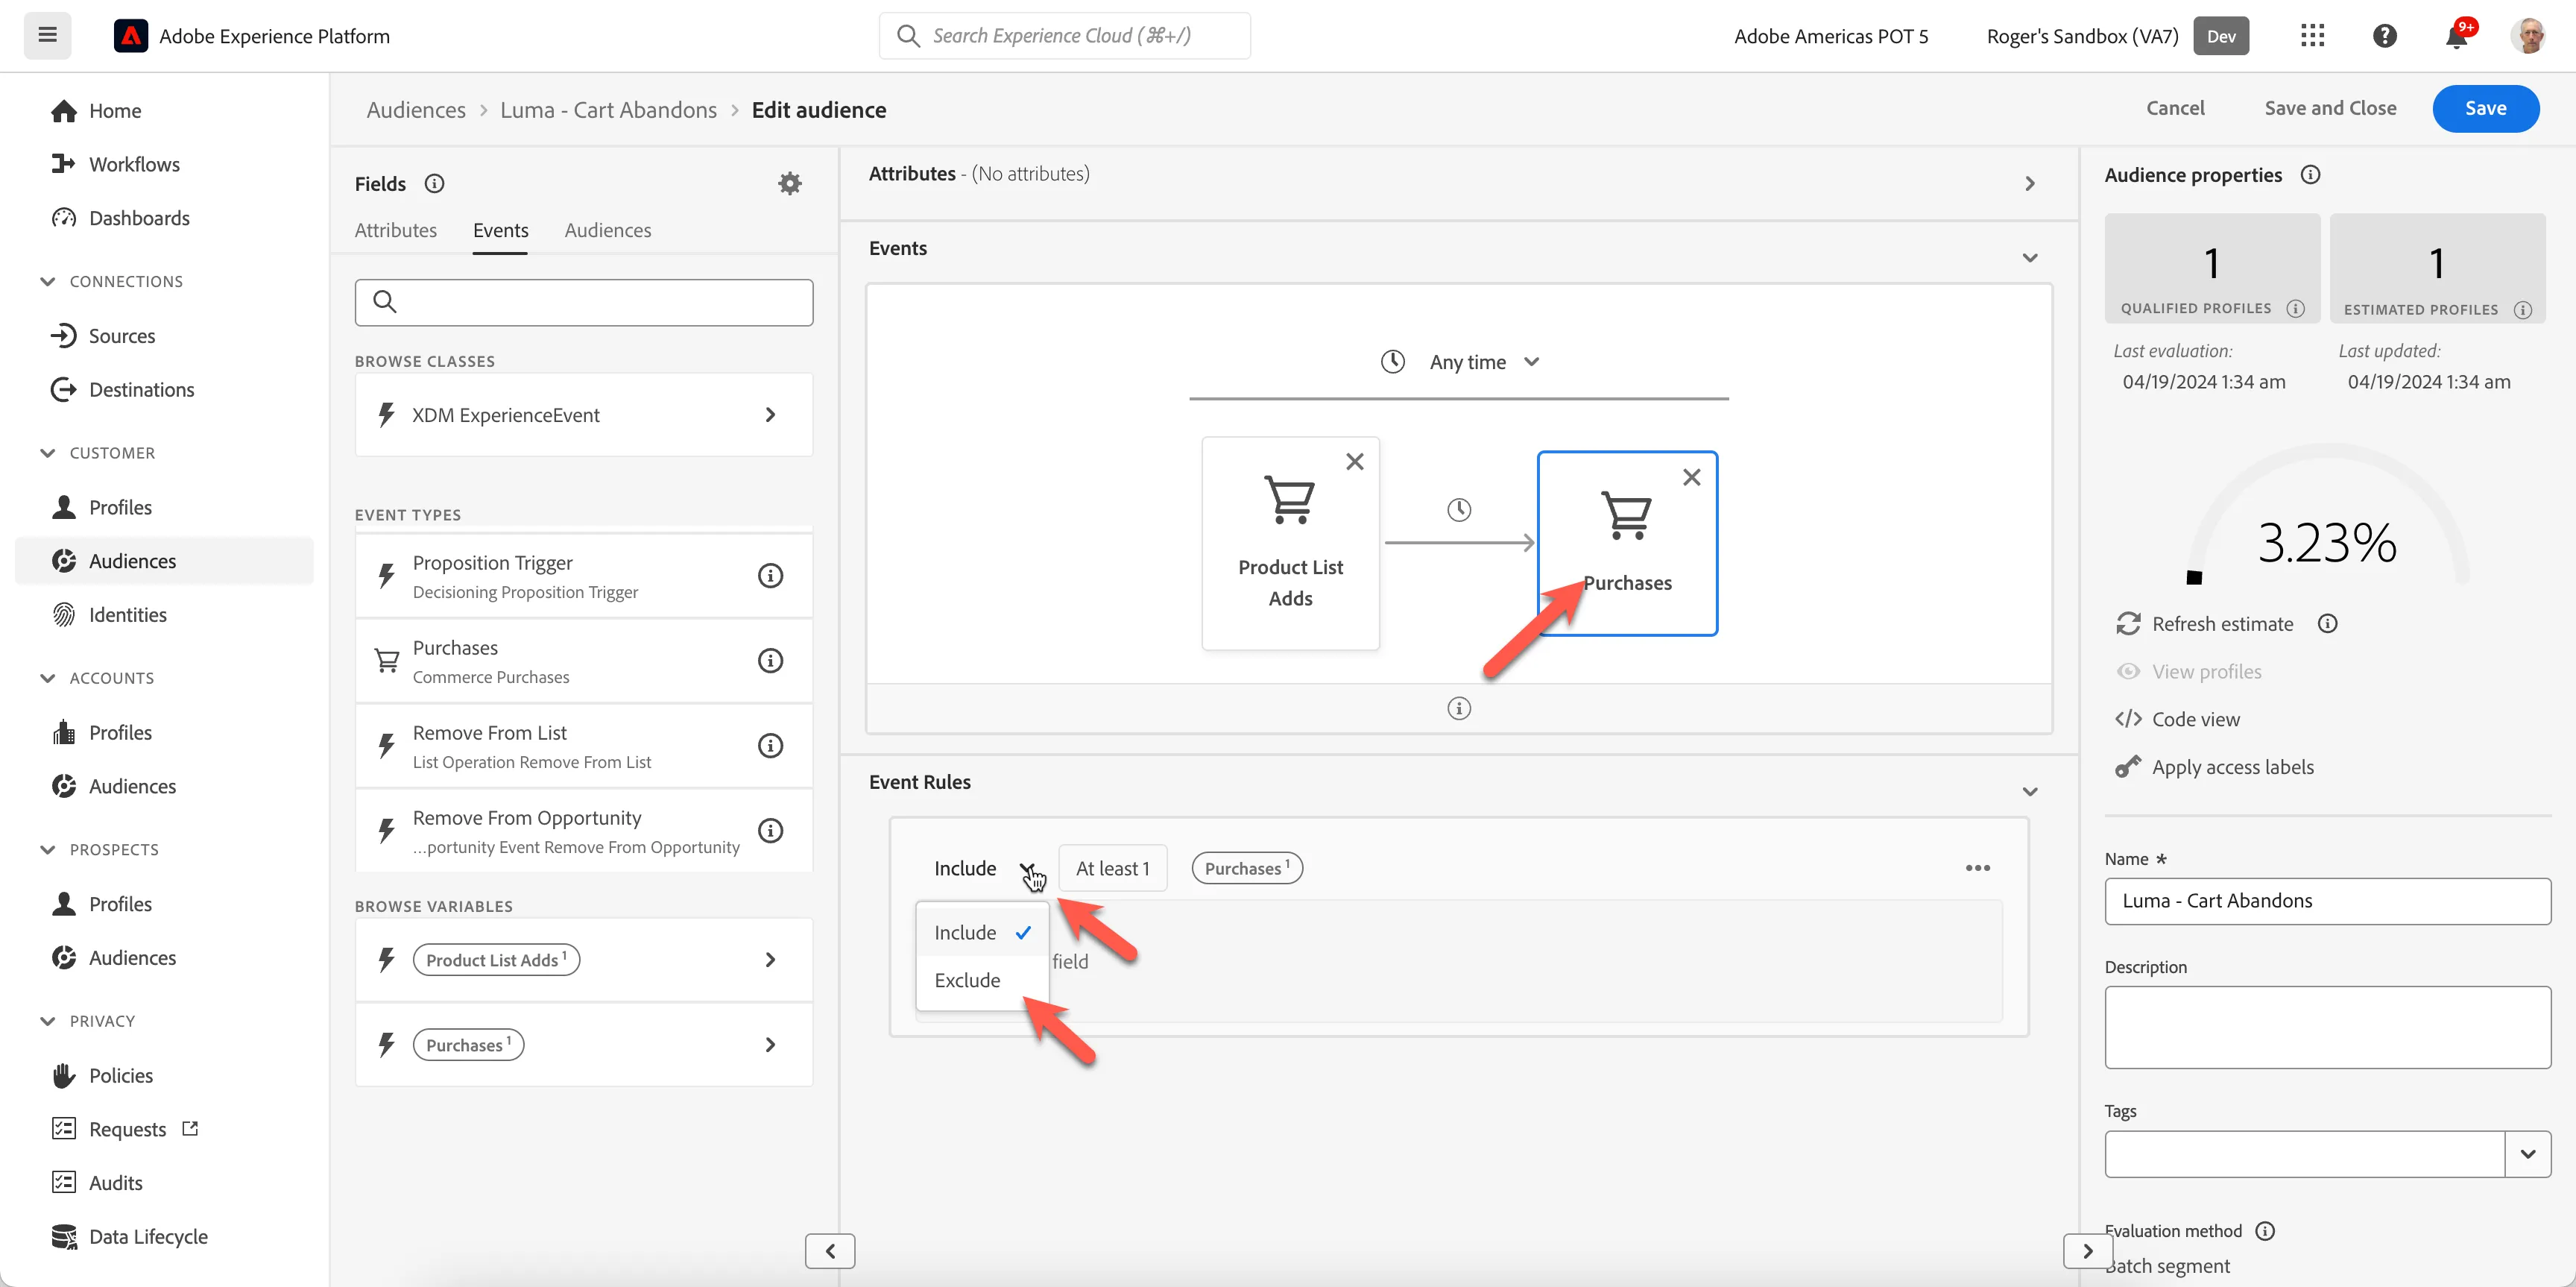Click the Description text area
The height and width of the screenshot is (1287, 2576).
tap(2327, 1027)
